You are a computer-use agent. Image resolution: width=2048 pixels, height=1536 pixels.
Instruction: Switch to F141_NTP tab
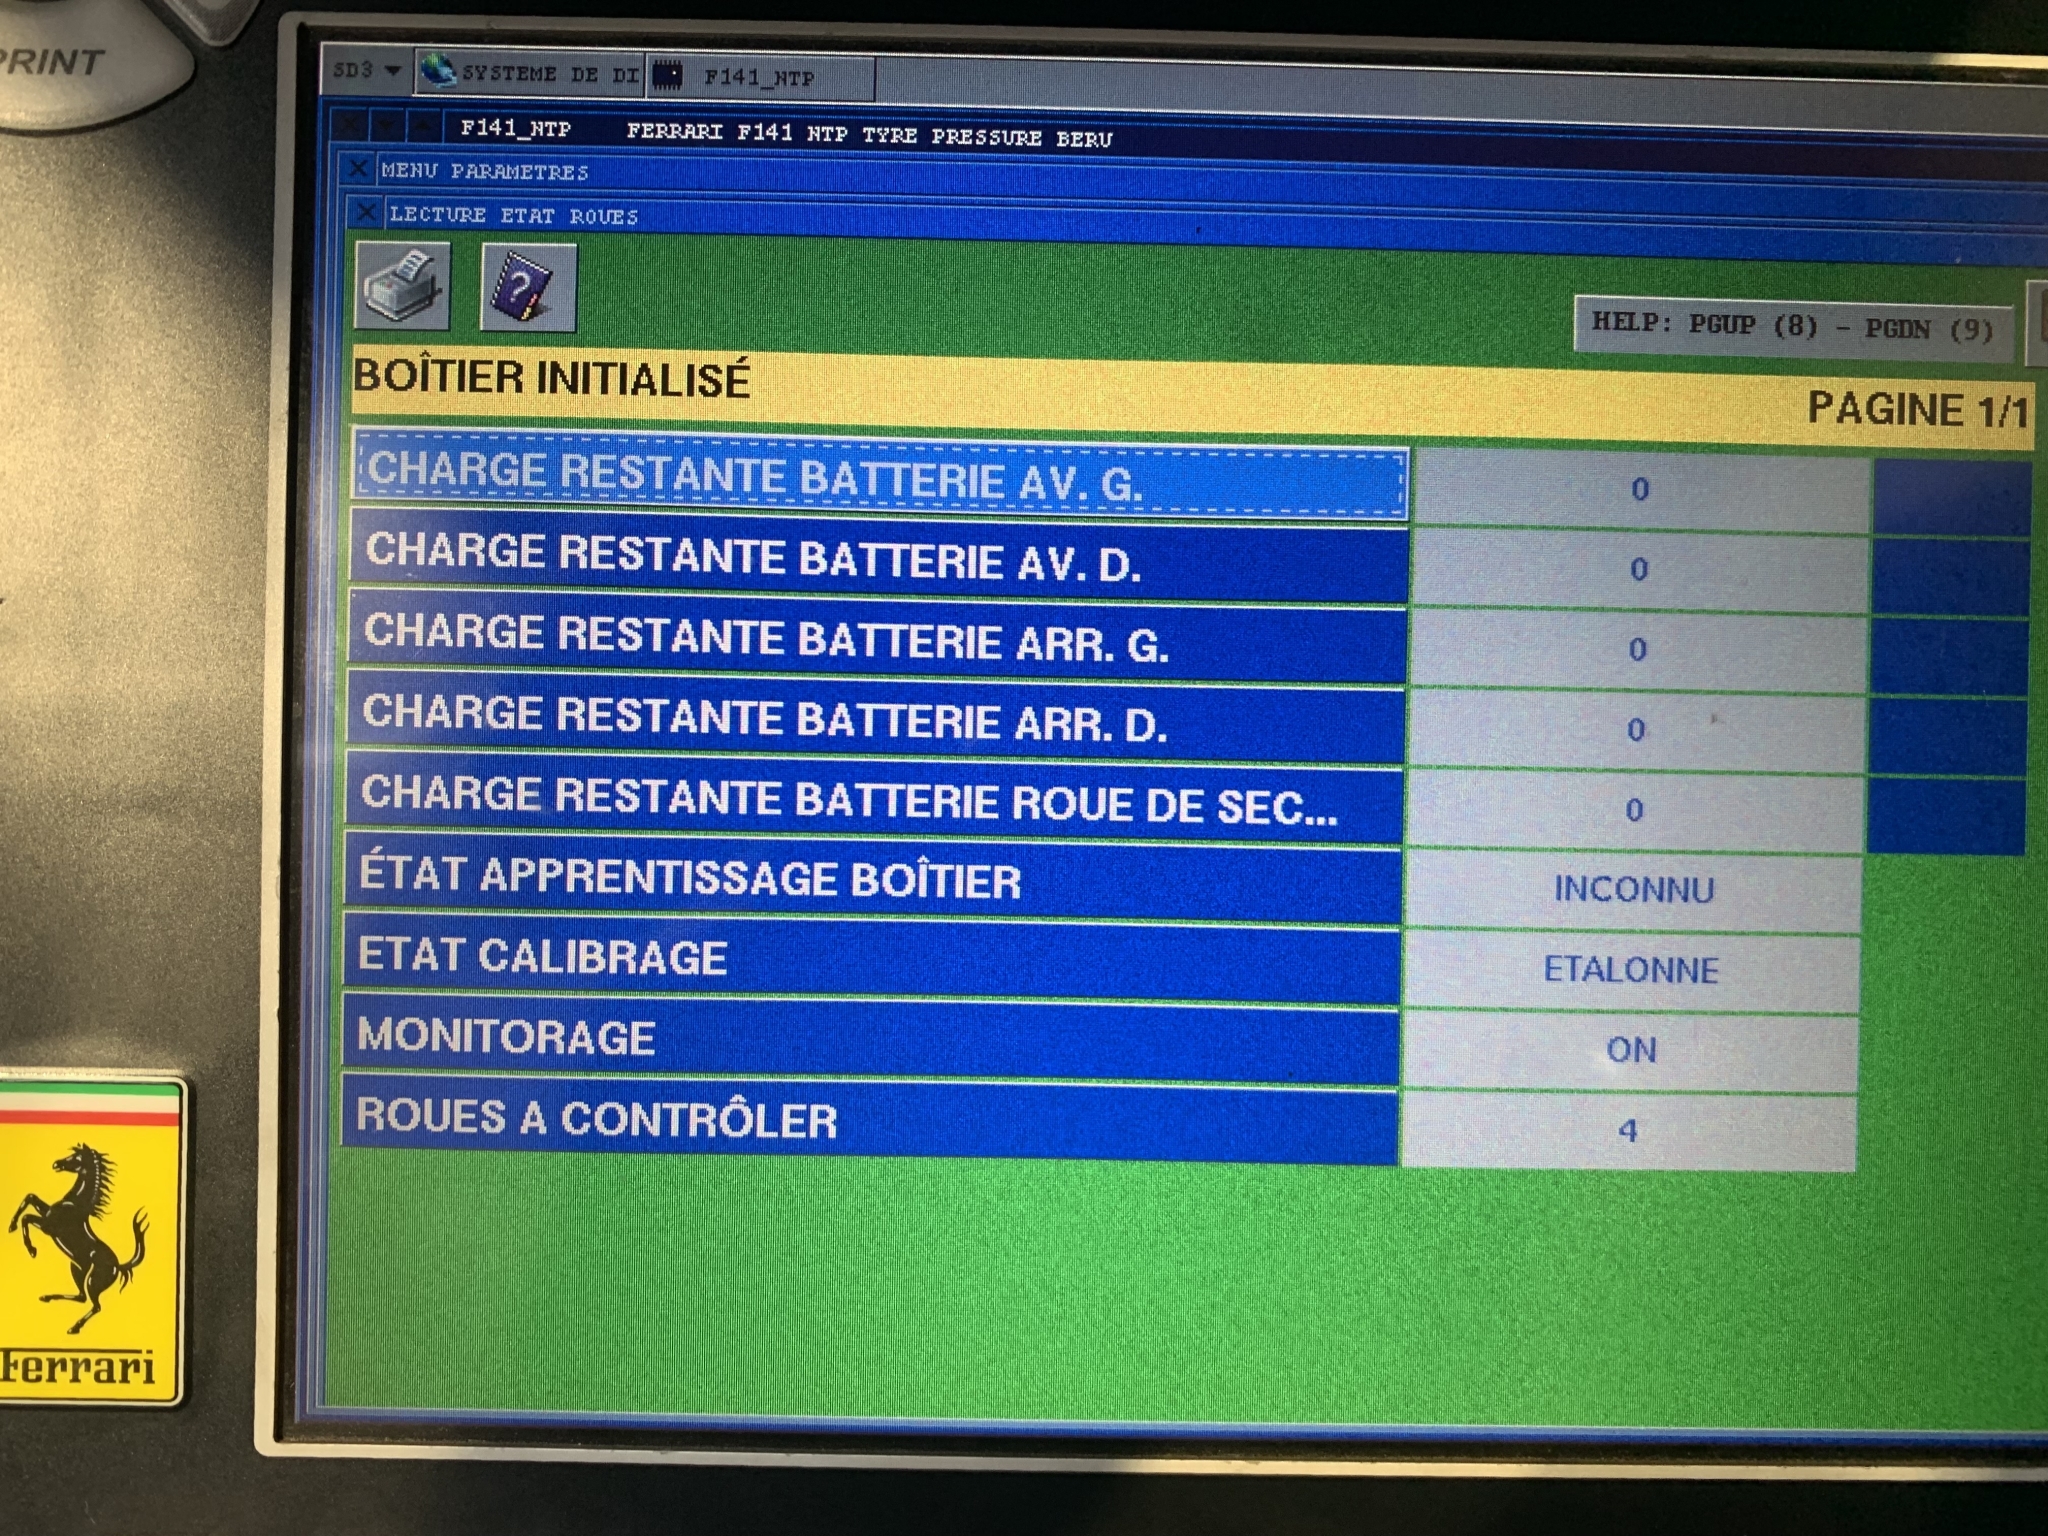(760, 77)
